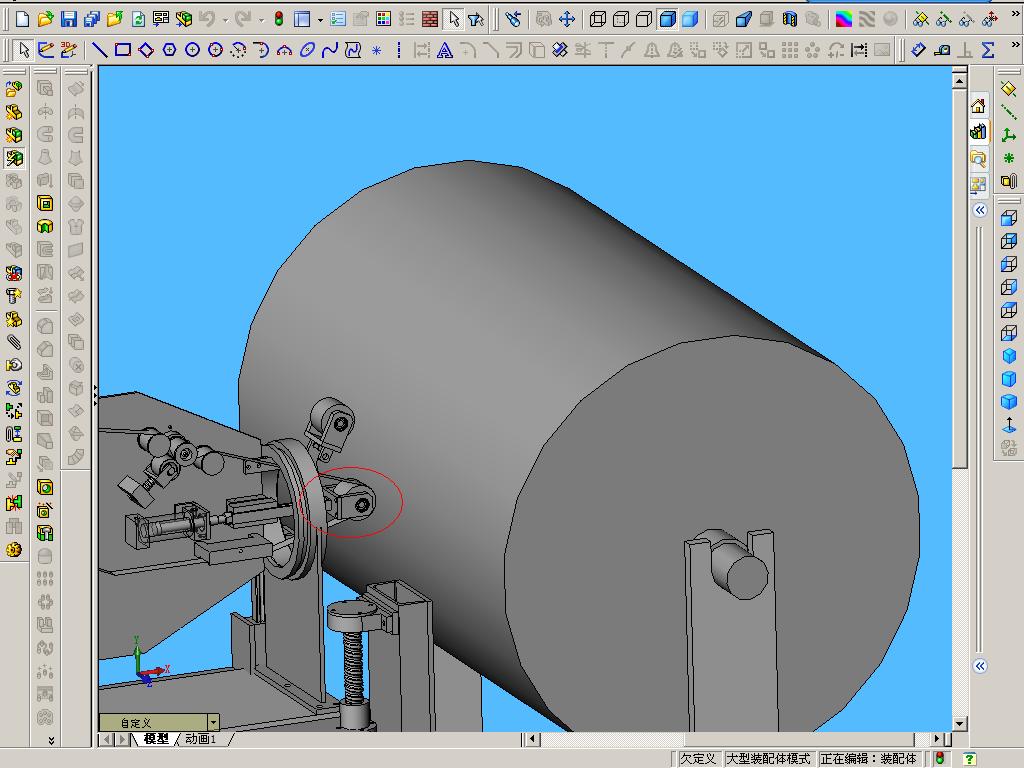Collapse the task pane with upper double chevron
1024x768 pixels.
(980, 210)
